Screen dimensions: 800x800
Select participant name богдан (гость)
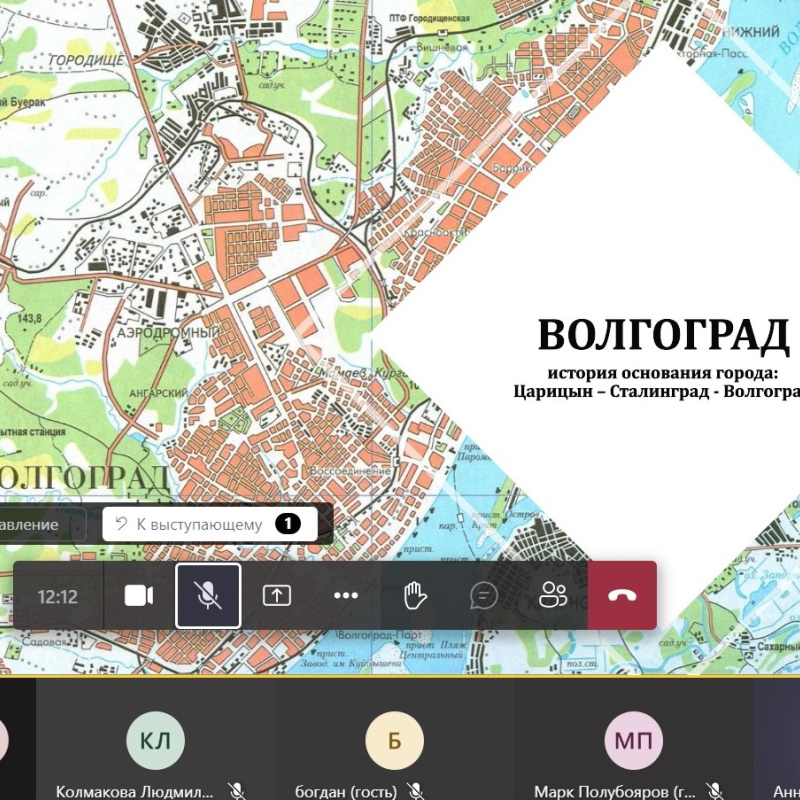point(339,791)
